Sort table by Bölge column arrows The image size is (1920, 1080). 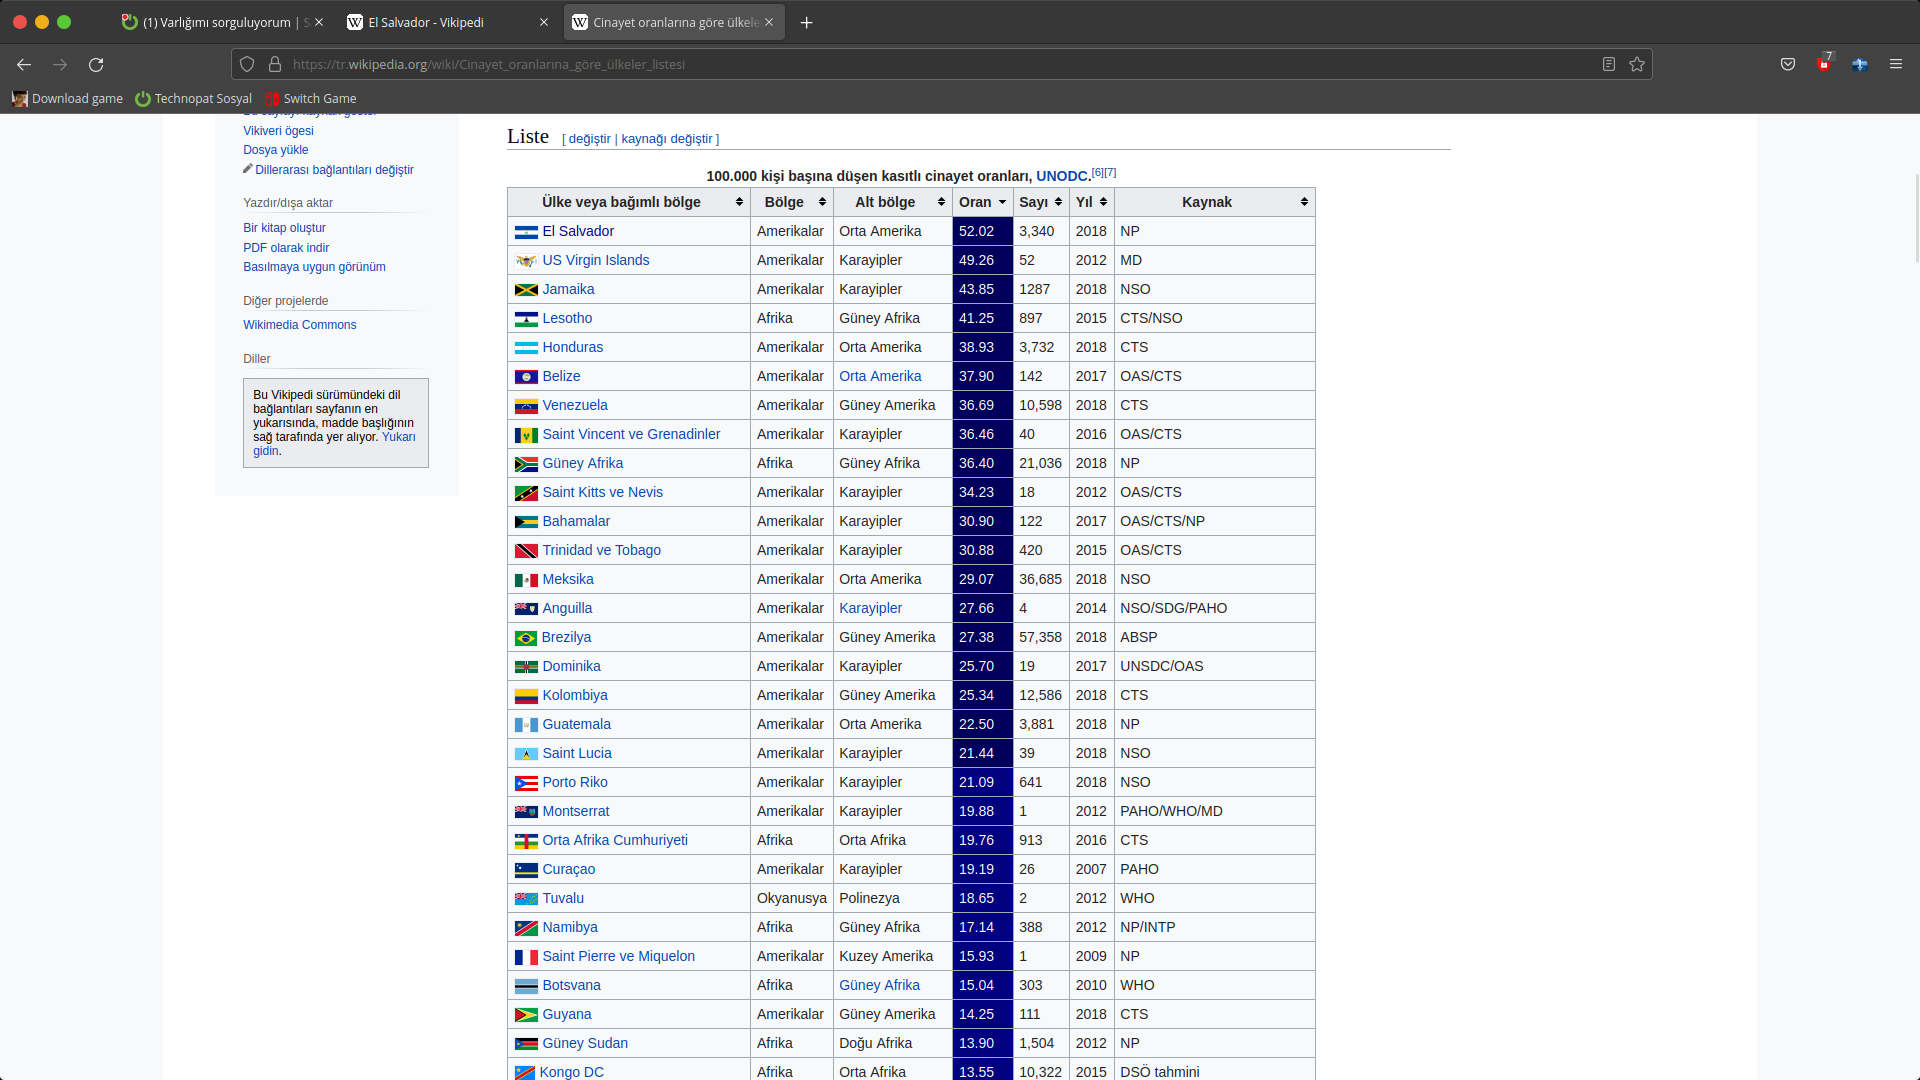click(822, 202)
